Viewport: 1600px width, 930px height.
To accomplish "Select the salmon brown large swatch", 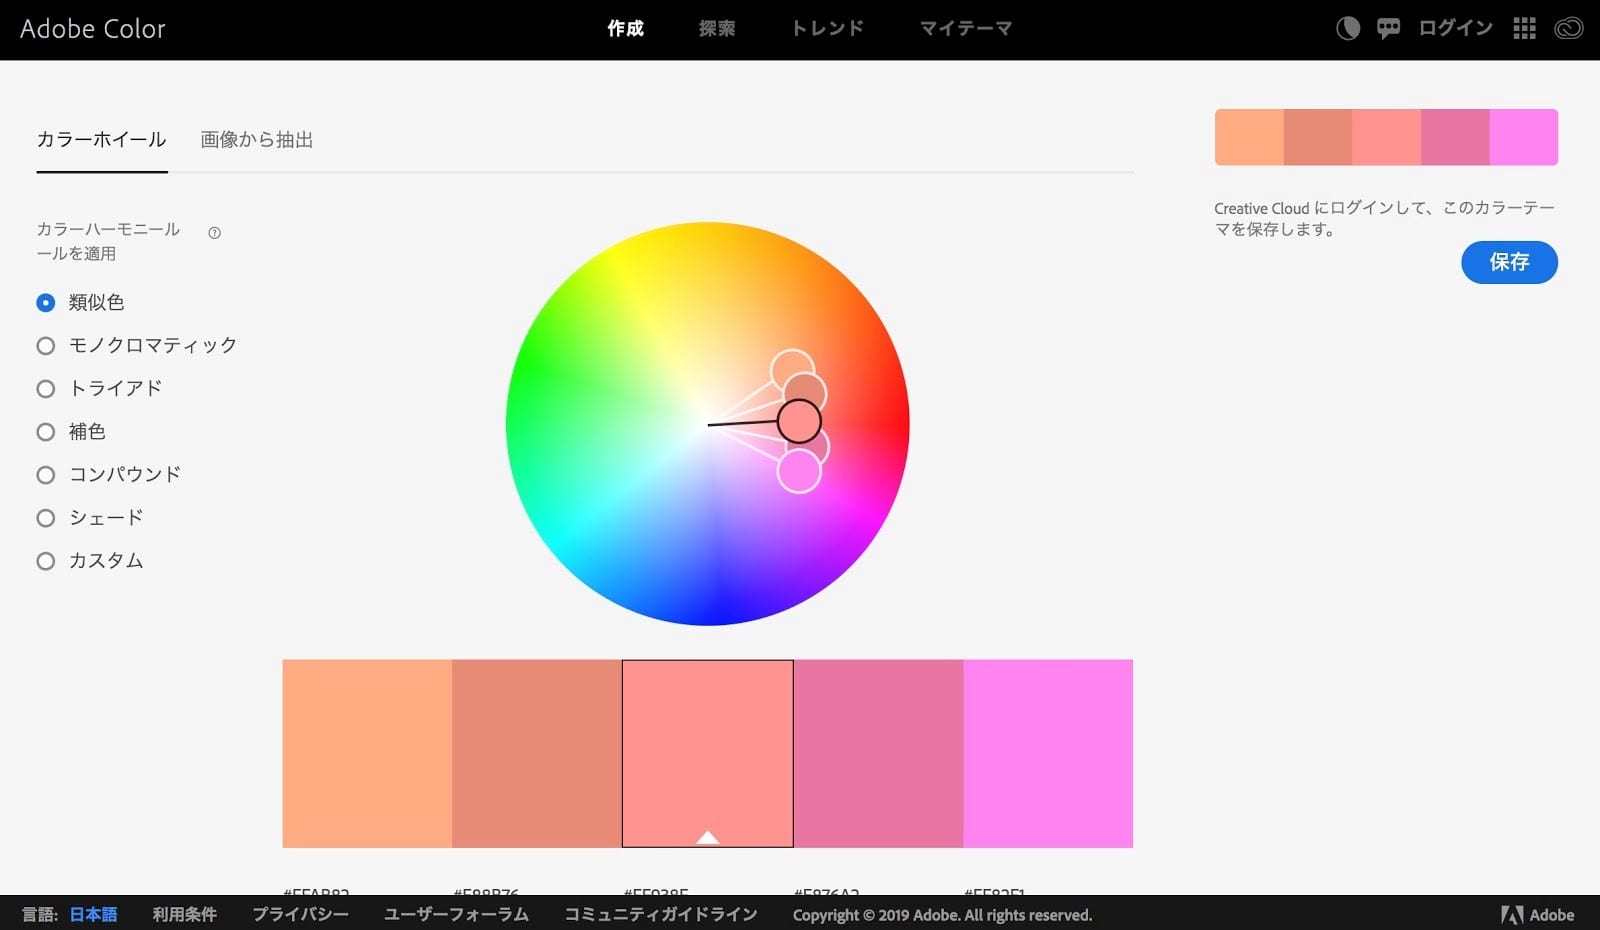I will [x=537, y=753].
